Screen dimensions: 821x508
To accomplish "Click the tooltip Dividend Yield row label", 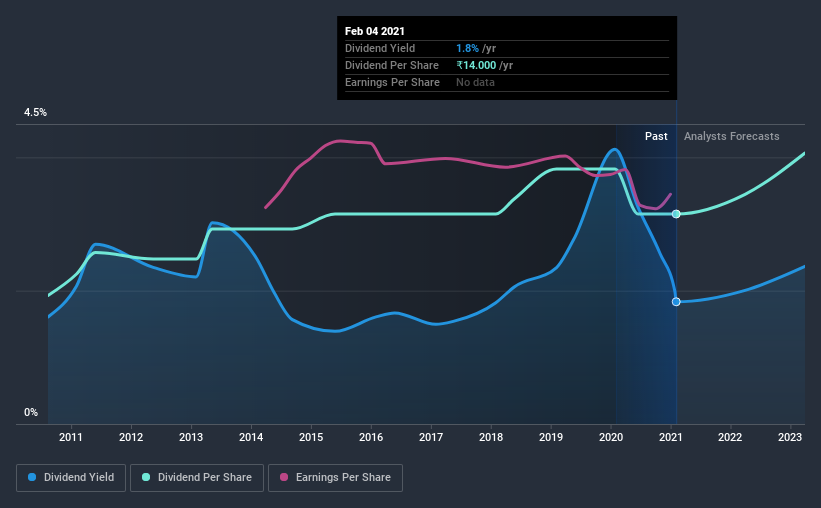I will pyautogui.click(x=380, y=48).
